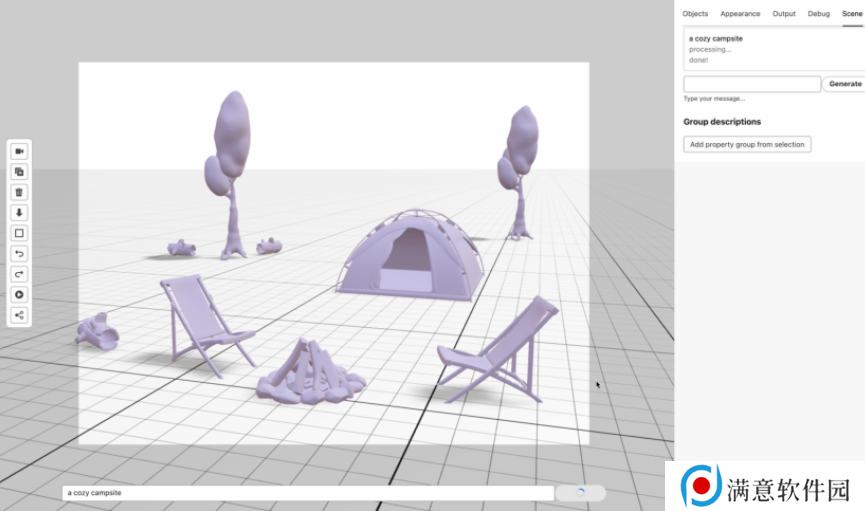The width and height of the screenshot is (865, 511).
Task: Undo the last action
Action: coord(19,254)
